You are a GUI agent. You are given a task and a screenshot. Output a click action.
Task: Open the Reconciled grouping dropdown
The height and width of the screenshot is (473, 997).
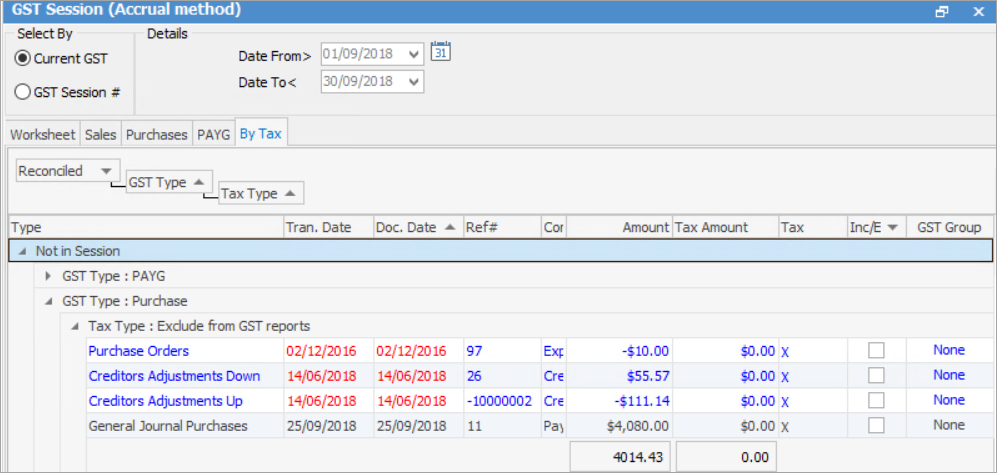coord(105,171)
